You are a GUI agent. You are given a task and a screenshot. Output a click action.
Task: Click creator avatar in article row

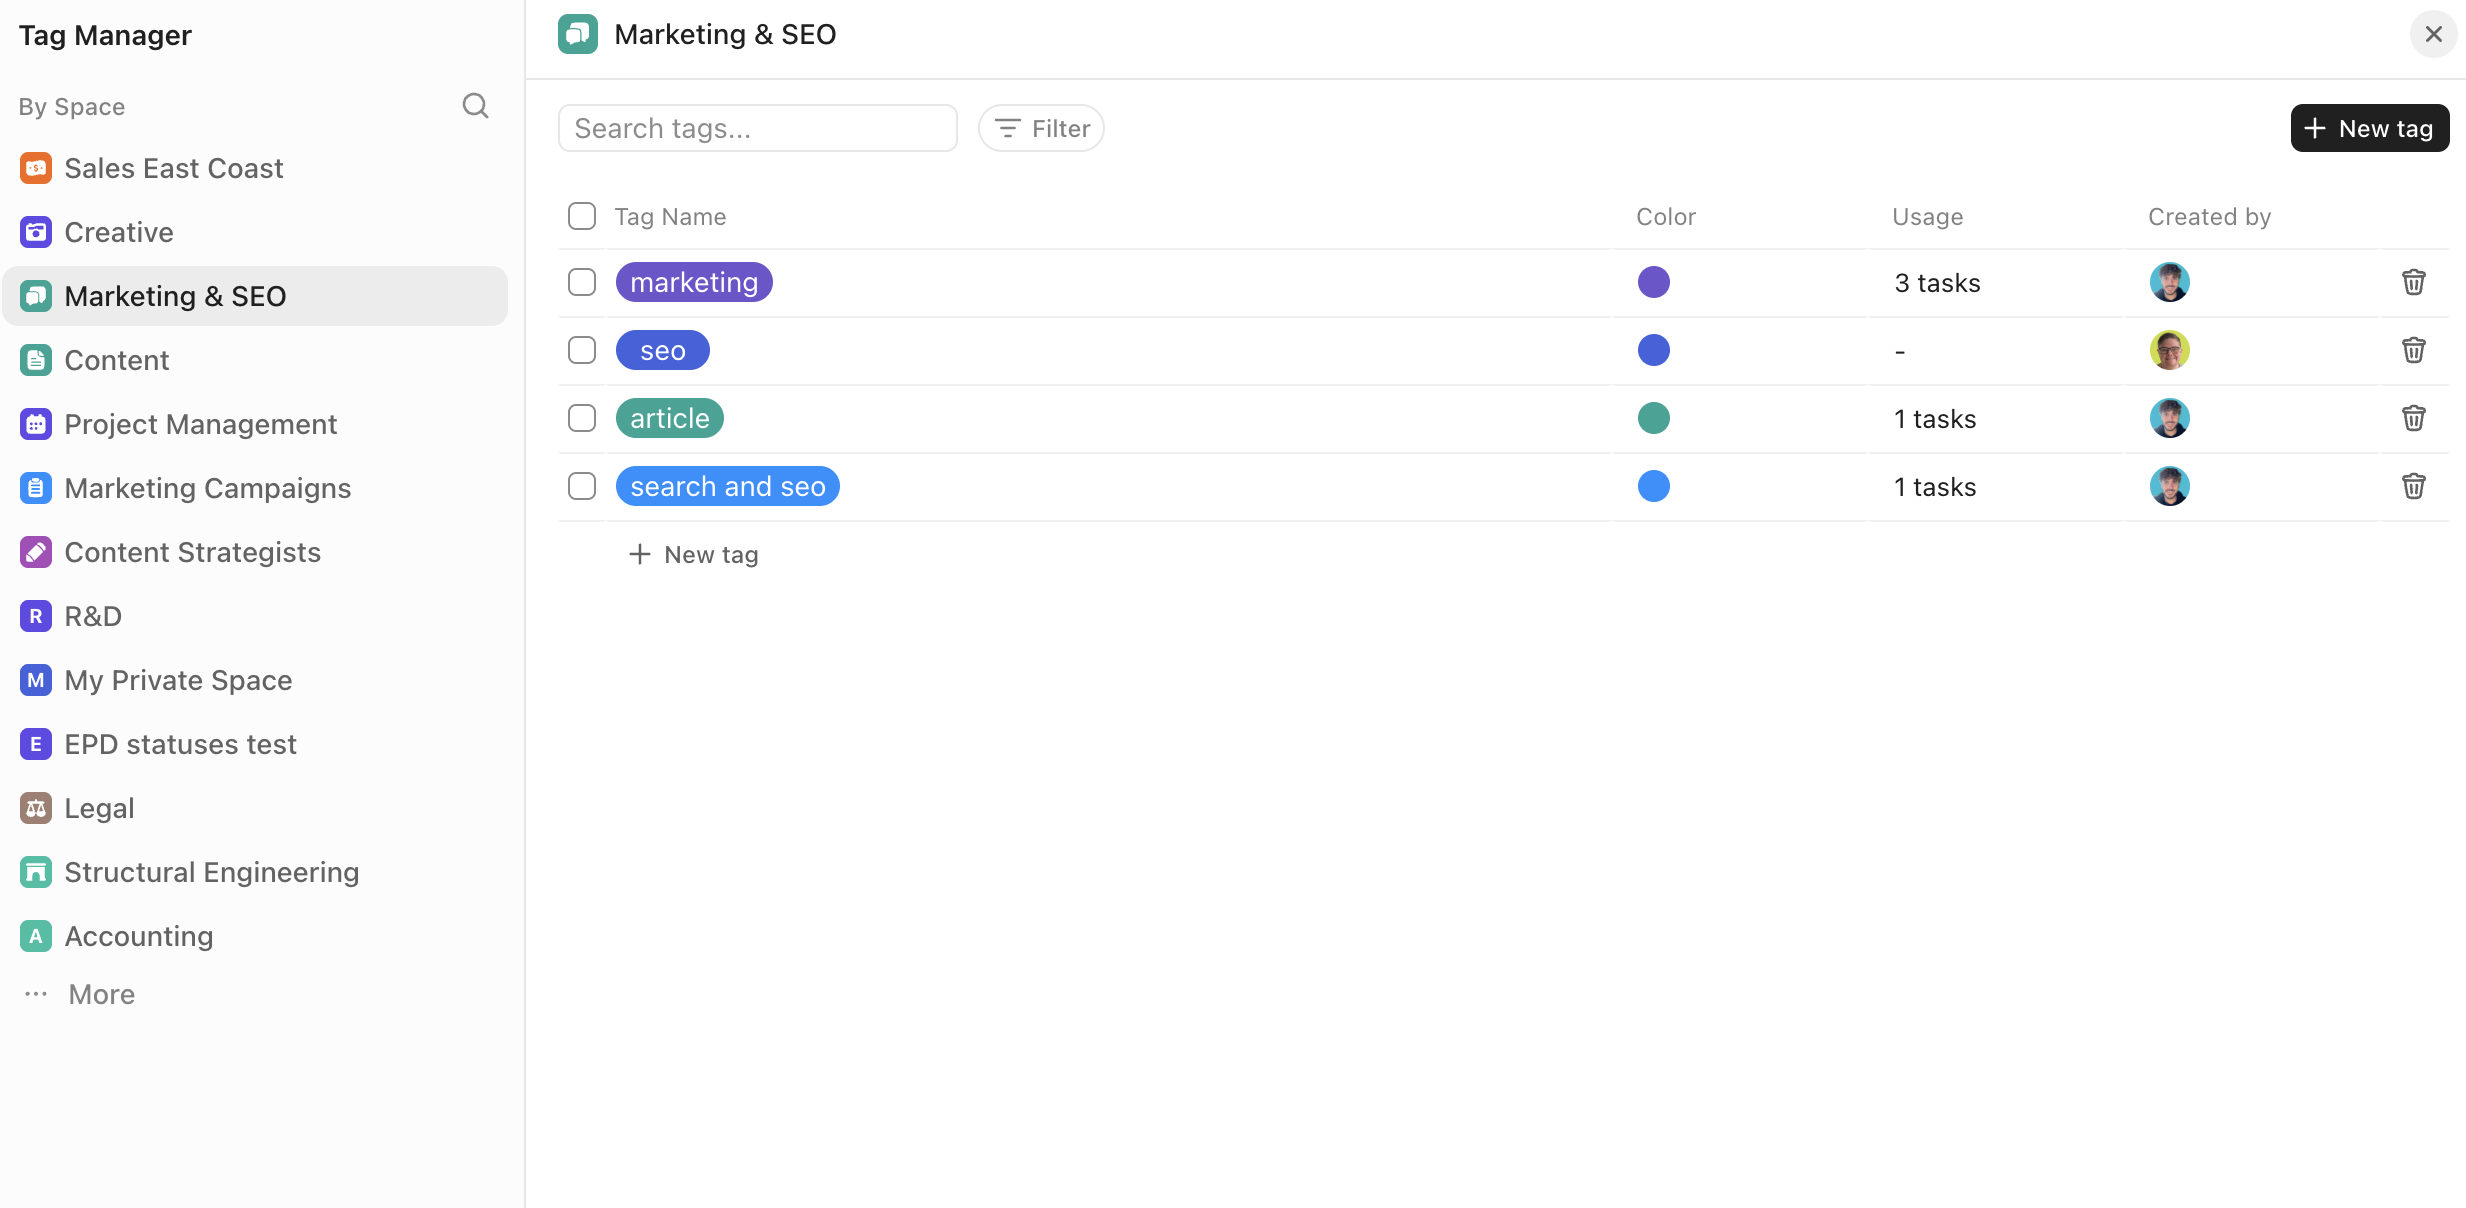(x=2170, y=418)
